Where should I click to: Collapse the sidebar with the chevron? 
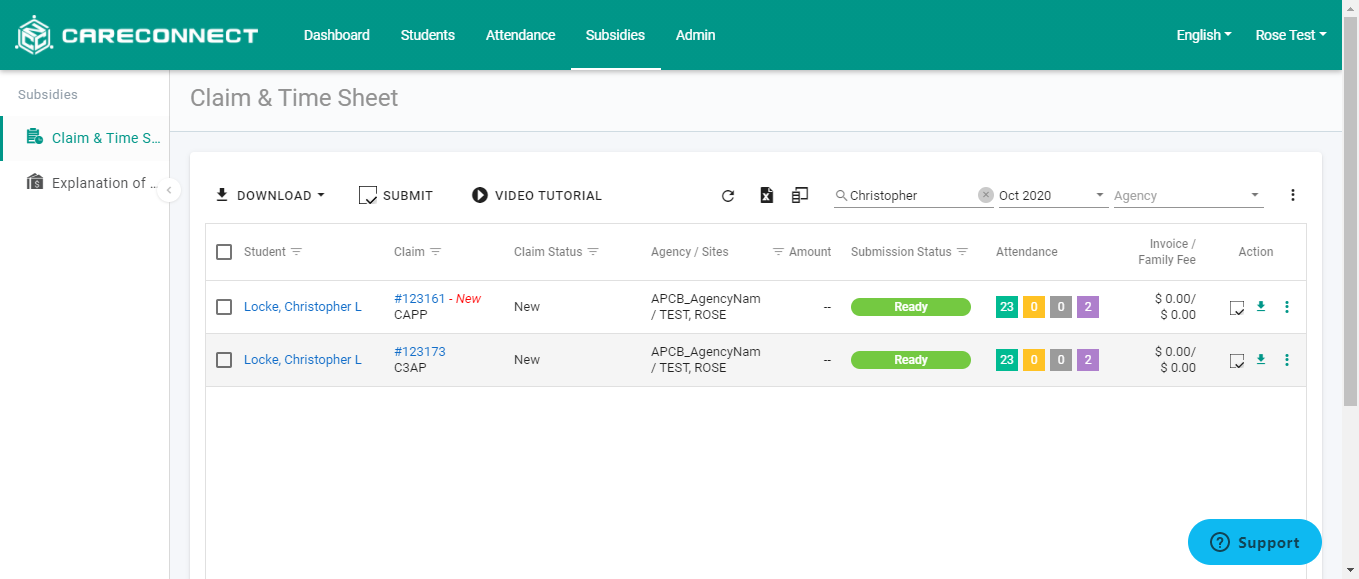(x=169, y=190)
